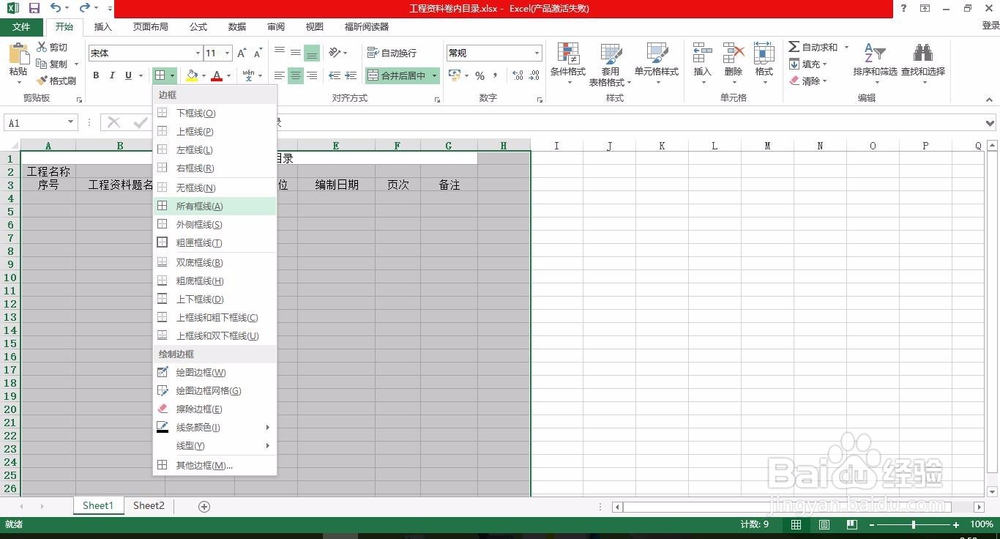
Task: Click the increase decimal icon
Action: pyautogui.click(x=518, y=75)
